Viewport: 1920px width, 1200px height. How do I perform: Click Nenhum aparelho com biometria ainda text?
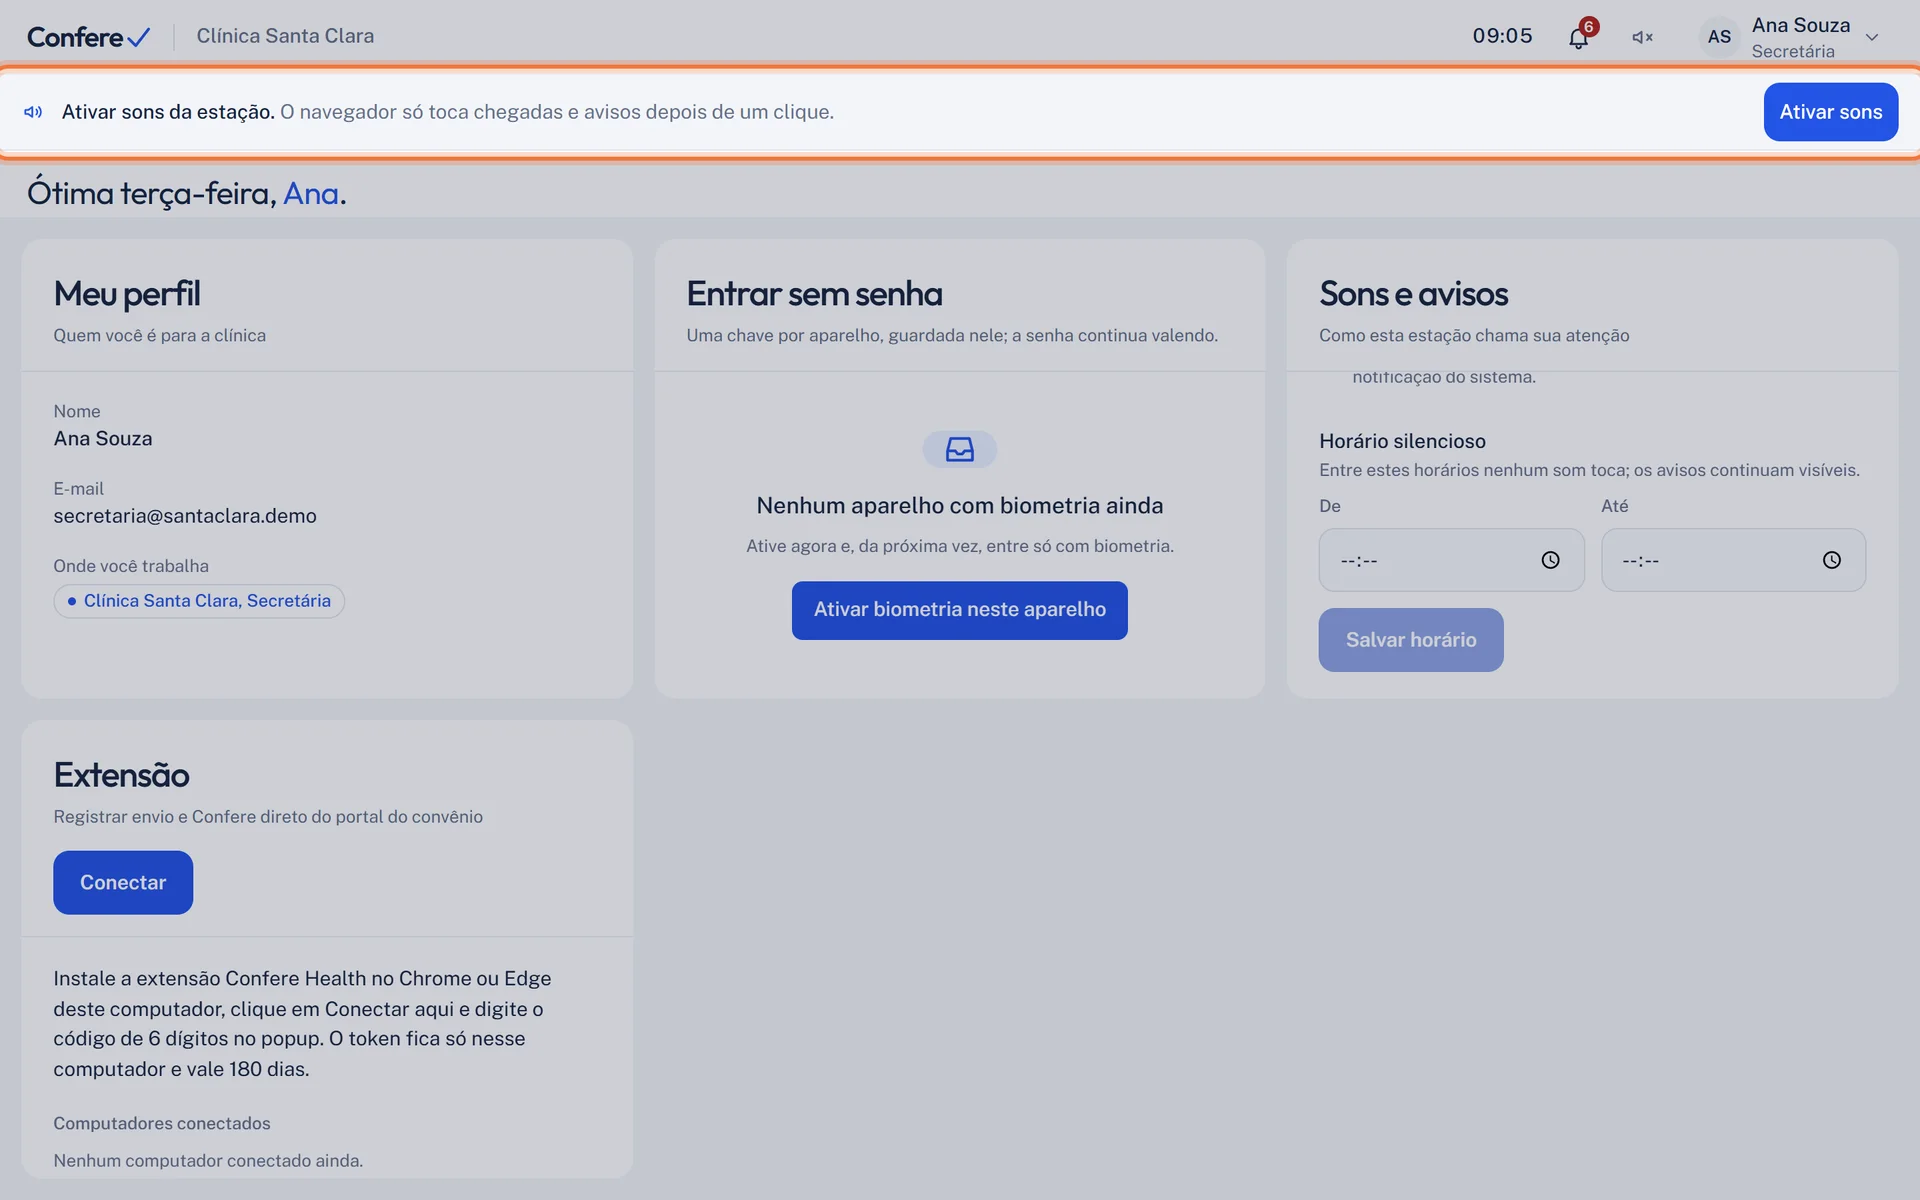click(x=959, y=506)
